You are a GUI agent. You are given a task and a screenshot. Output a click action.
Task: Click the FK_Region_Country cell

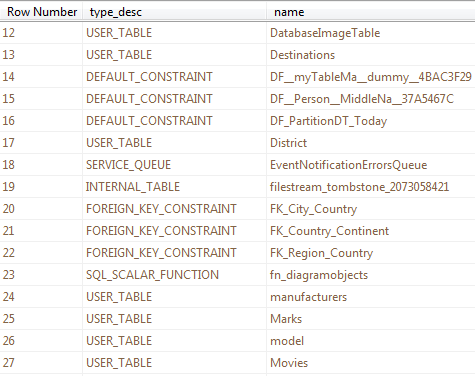click(x=371, y=253)
